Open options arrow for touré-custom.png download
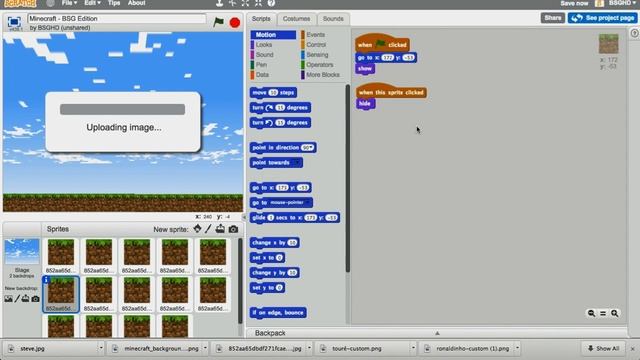The height and width of the screenshot is (360, 640). [413, 348]
